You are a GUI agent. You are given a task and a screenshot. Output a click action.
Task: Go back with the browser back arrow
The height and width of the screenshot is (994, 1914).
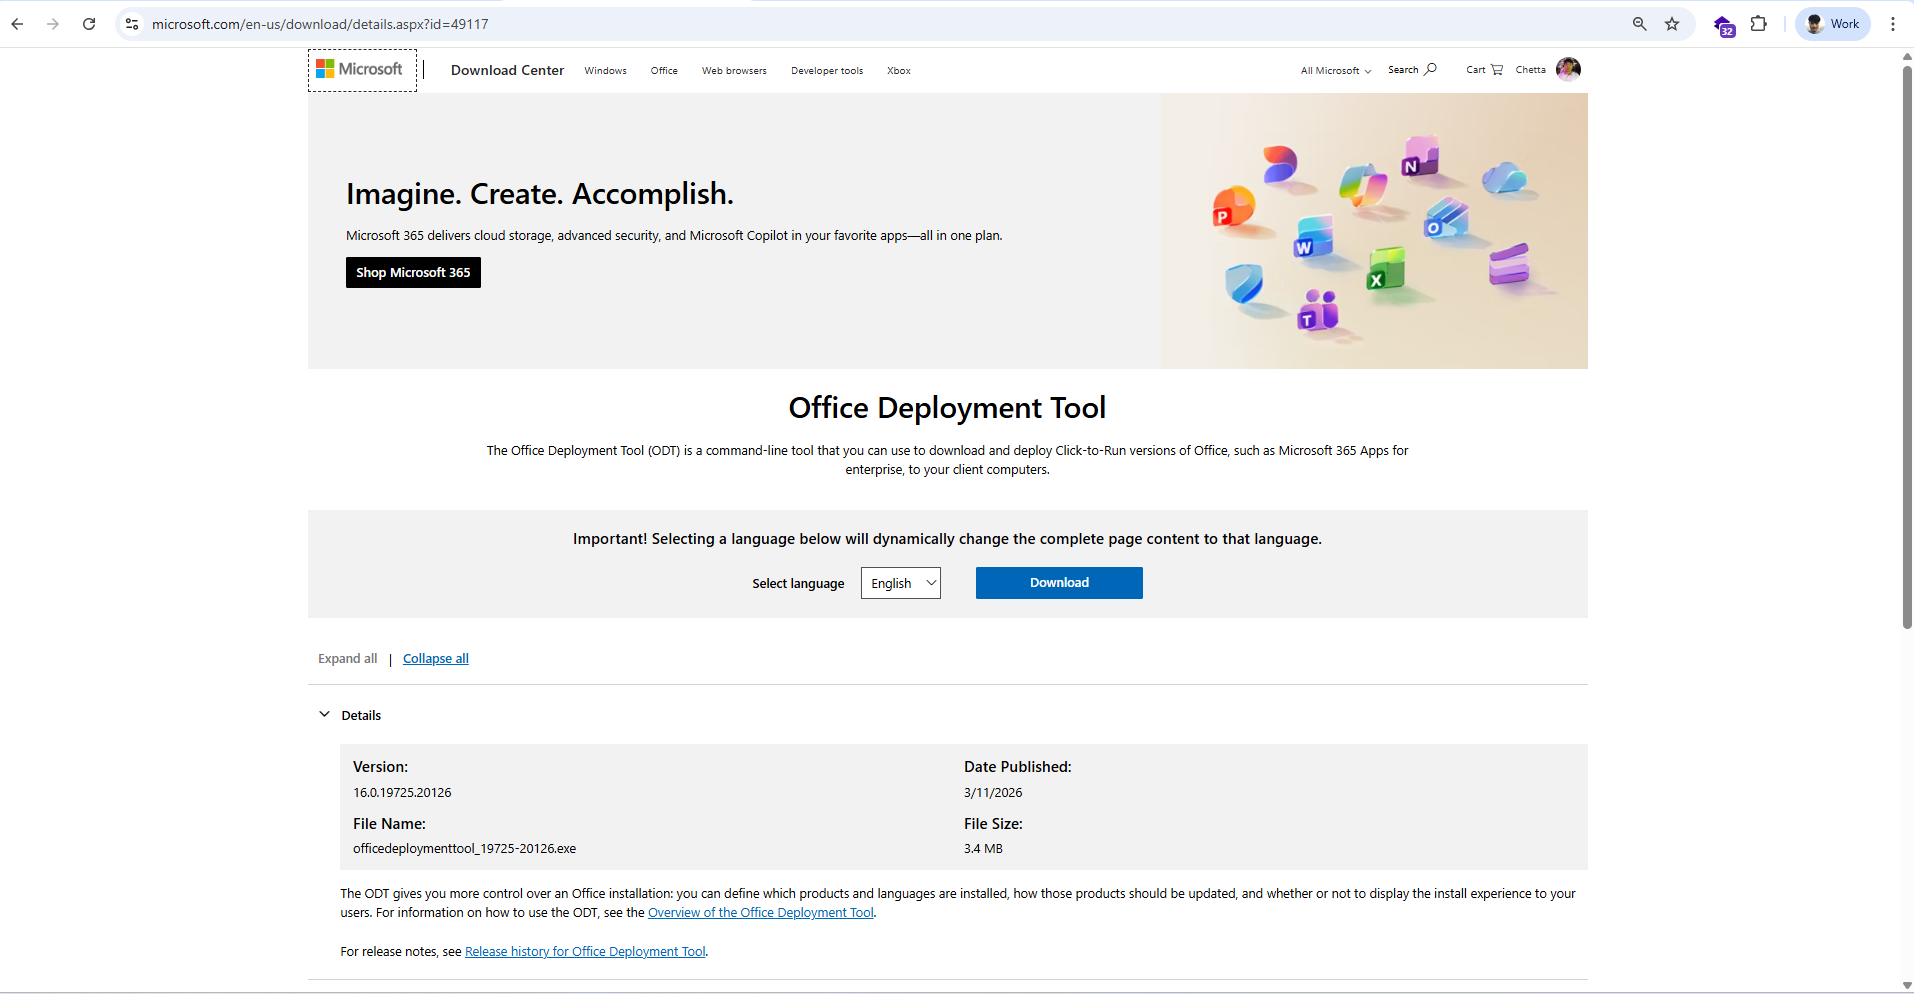[18, 24]
